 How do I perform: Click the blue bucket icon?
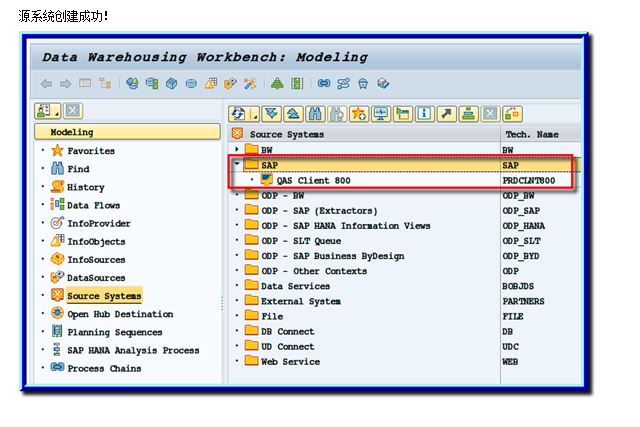point(363,84)
